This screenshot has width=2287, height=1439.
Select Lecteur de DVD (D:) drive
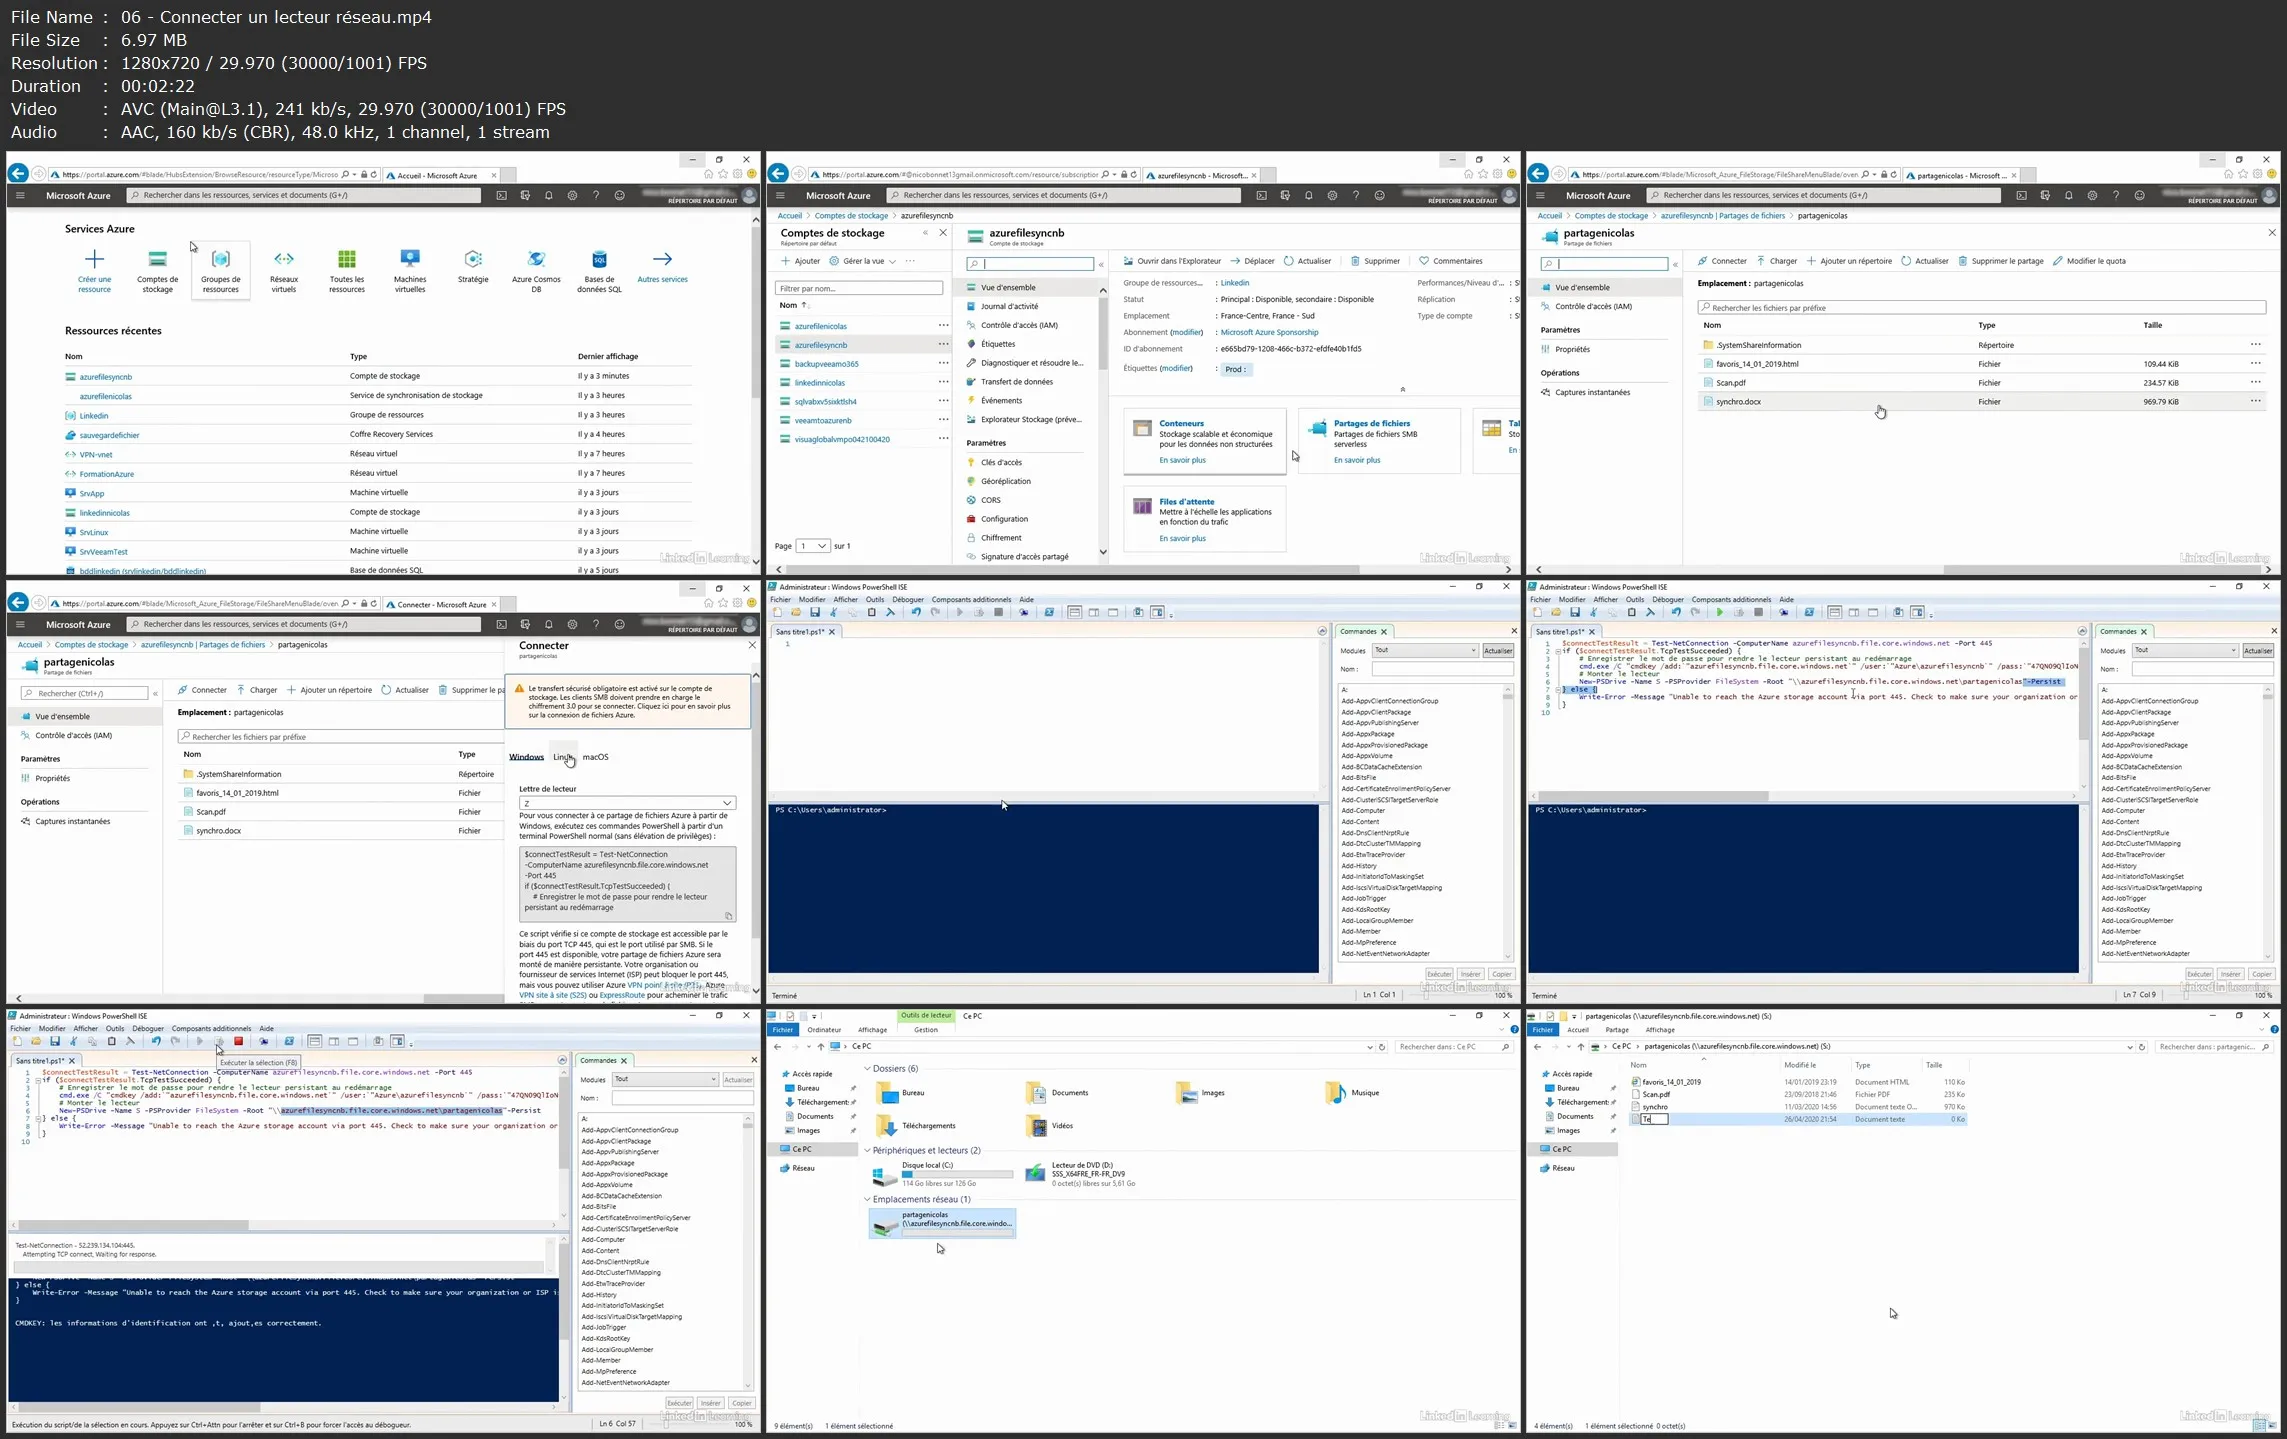(1080, 1174)
